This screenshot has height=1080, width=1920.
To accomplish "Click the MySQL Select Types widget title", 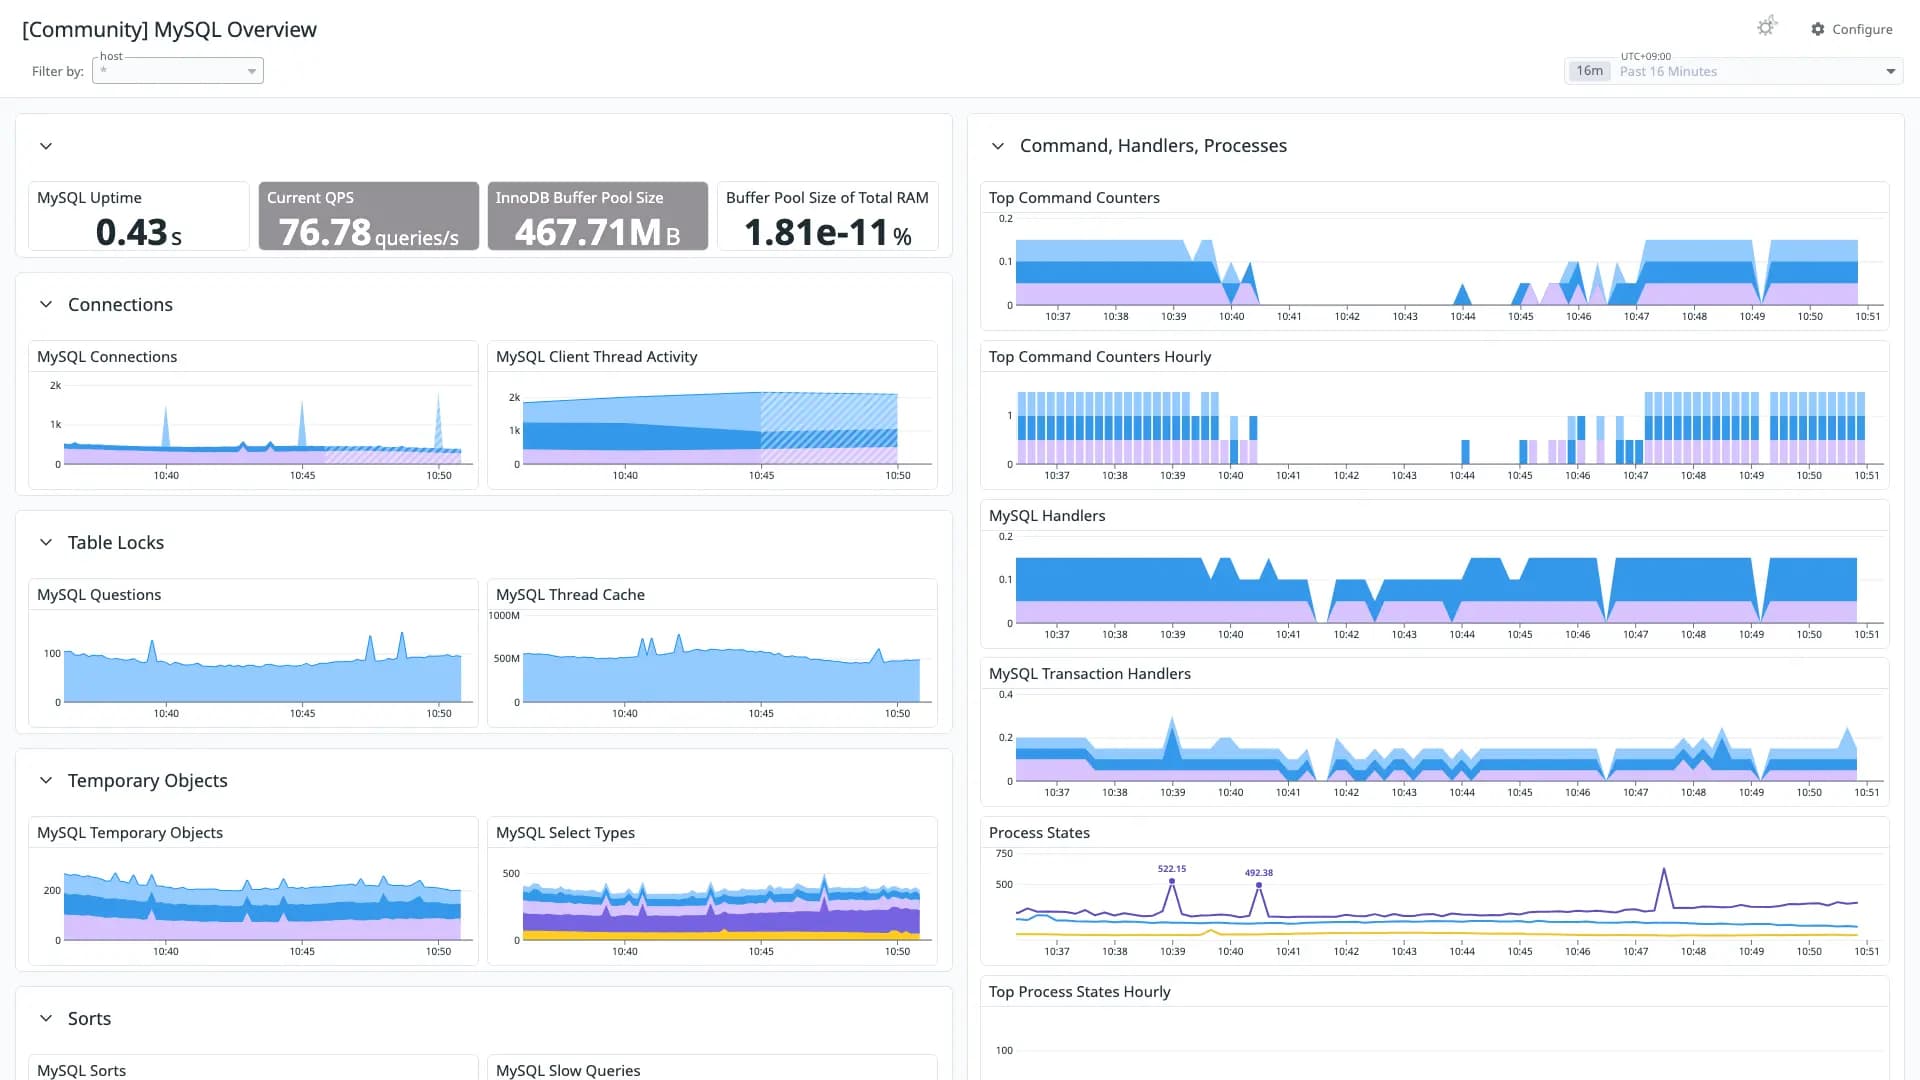I will 565,833.
